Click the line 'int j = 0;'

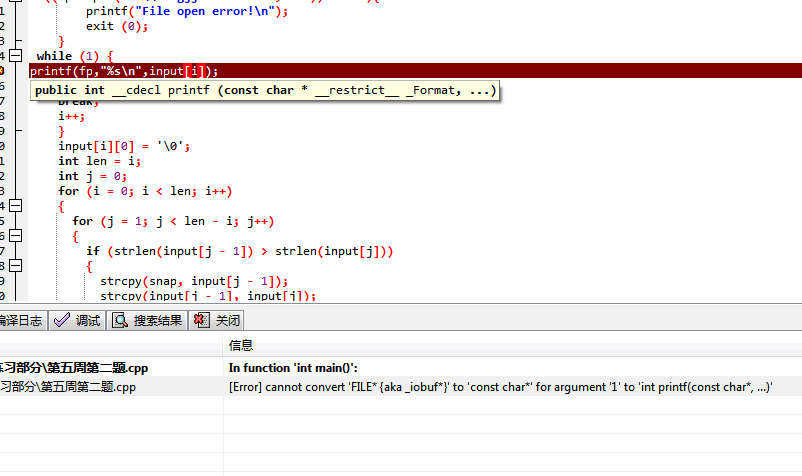[x=92, y=176]
